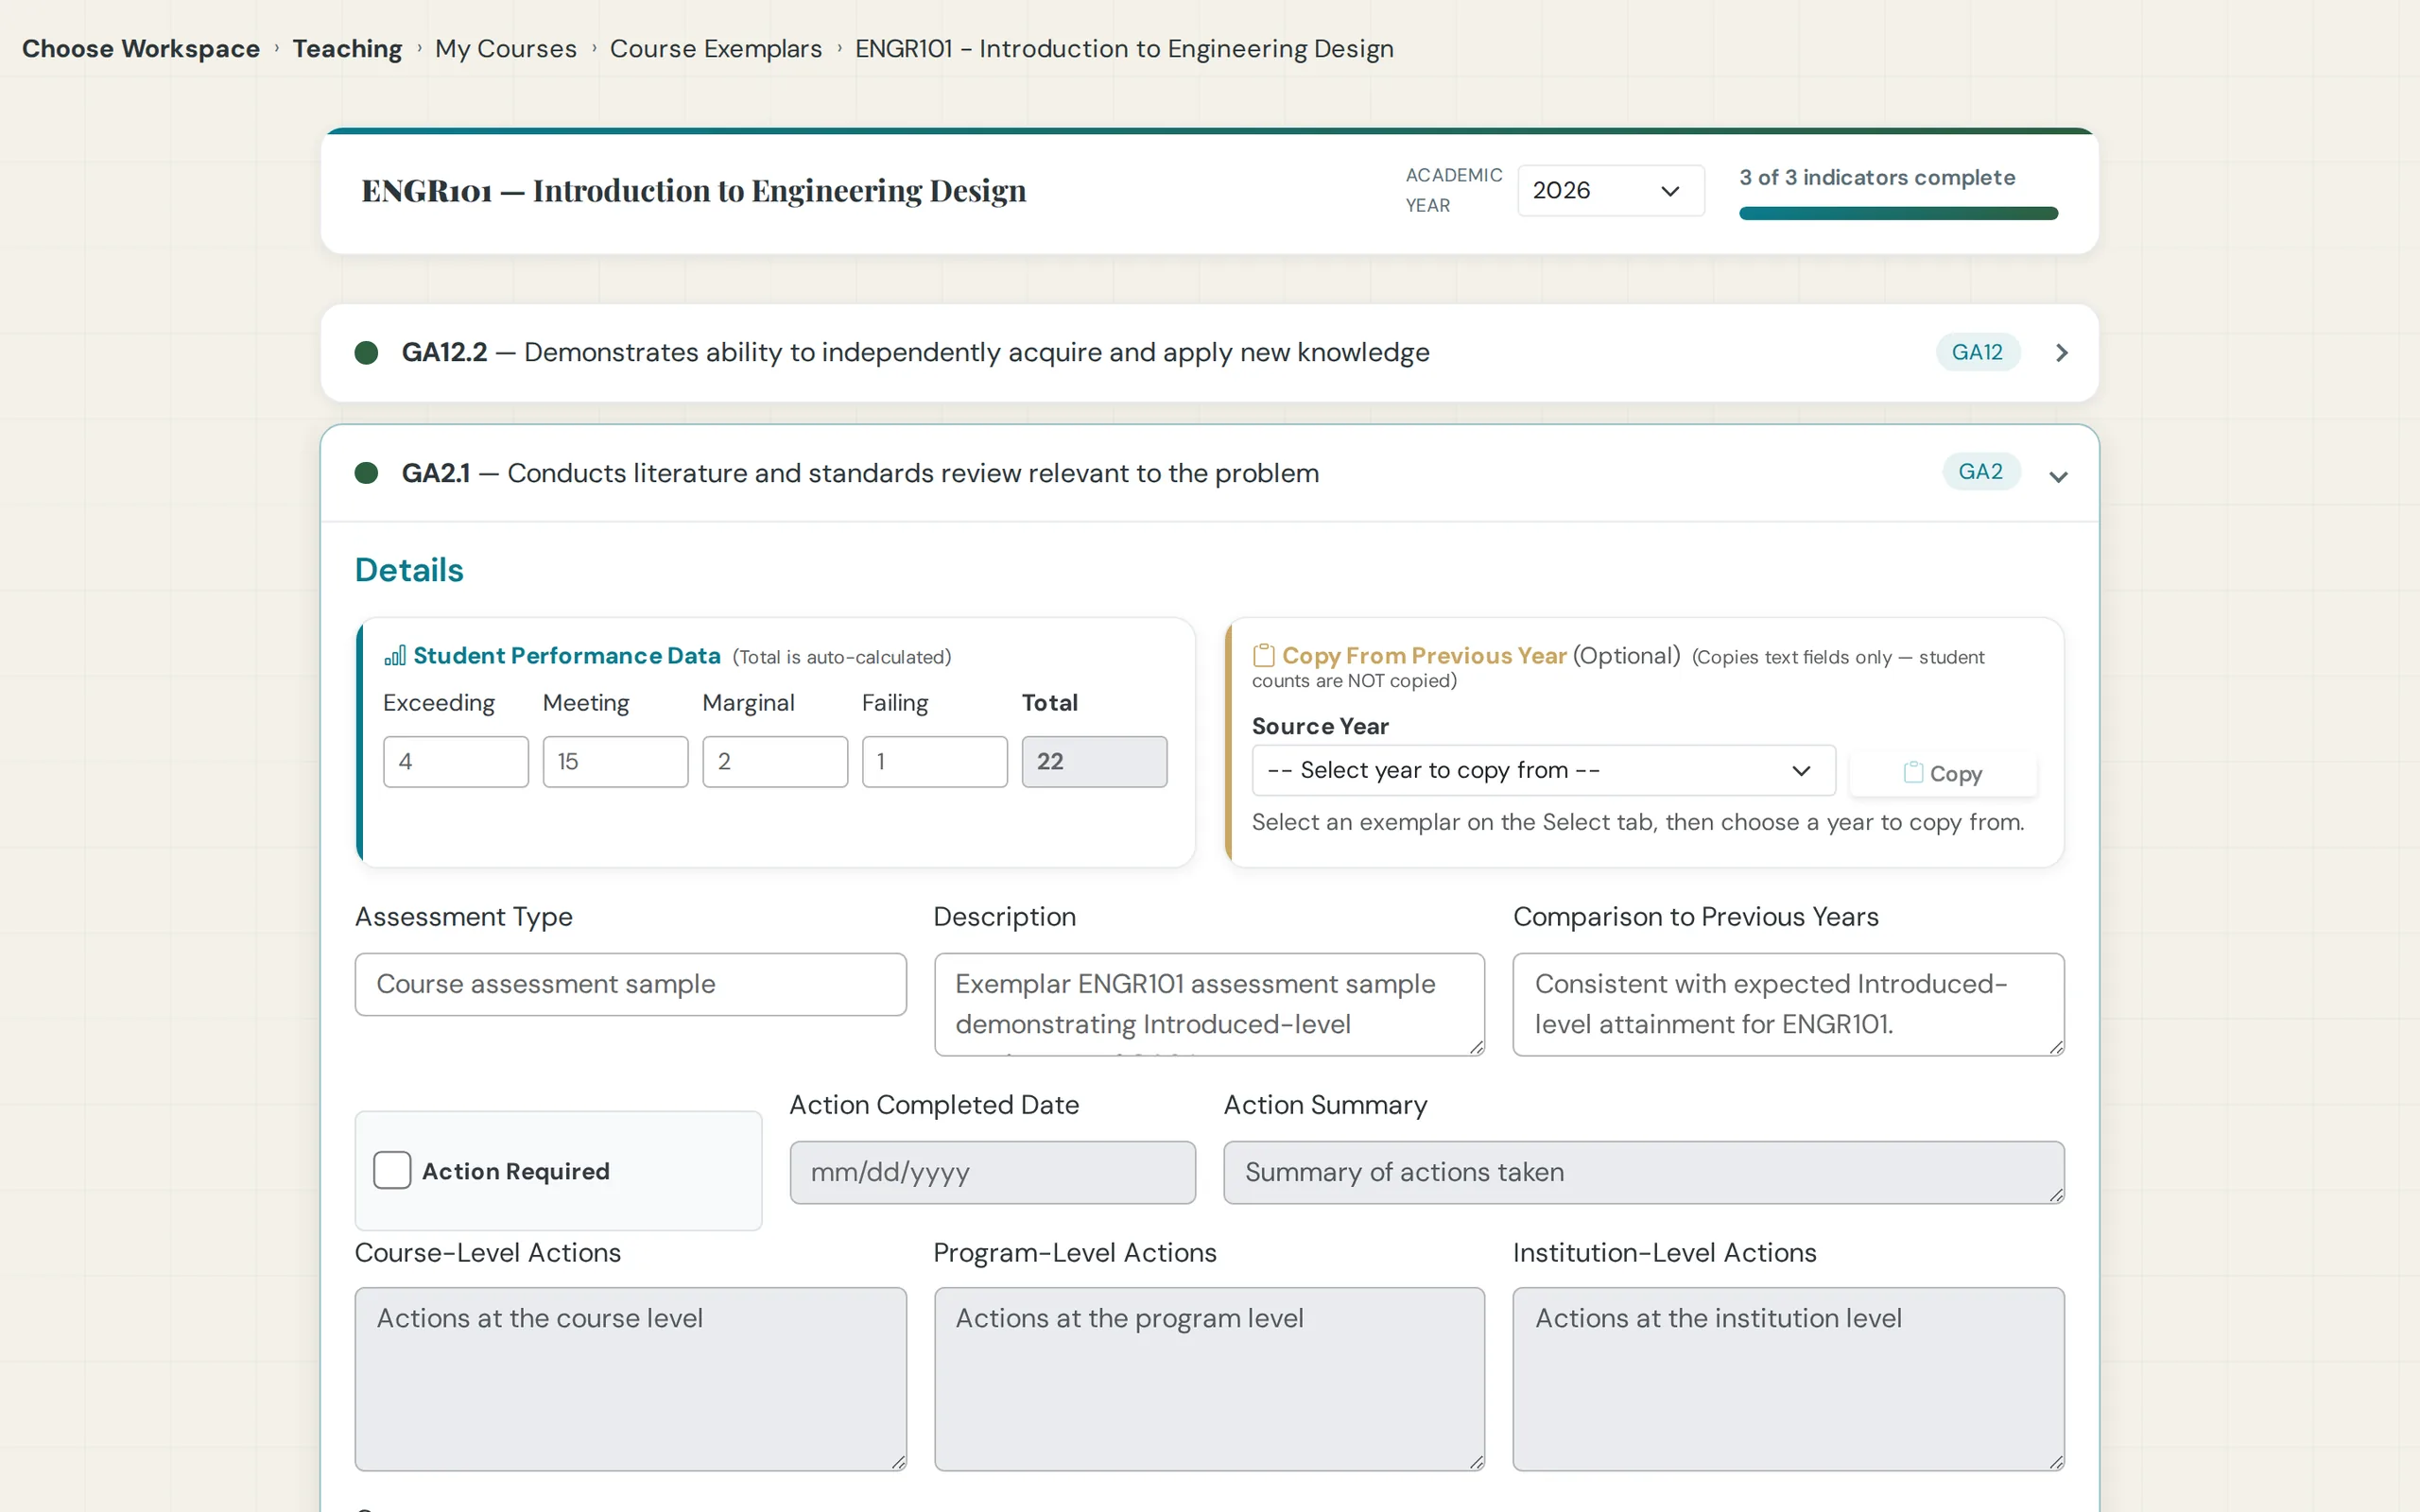The width and height of the screenshot is (2420, 1512).
Task: Click the GA12 tag badge
Action: (1977, 352)
